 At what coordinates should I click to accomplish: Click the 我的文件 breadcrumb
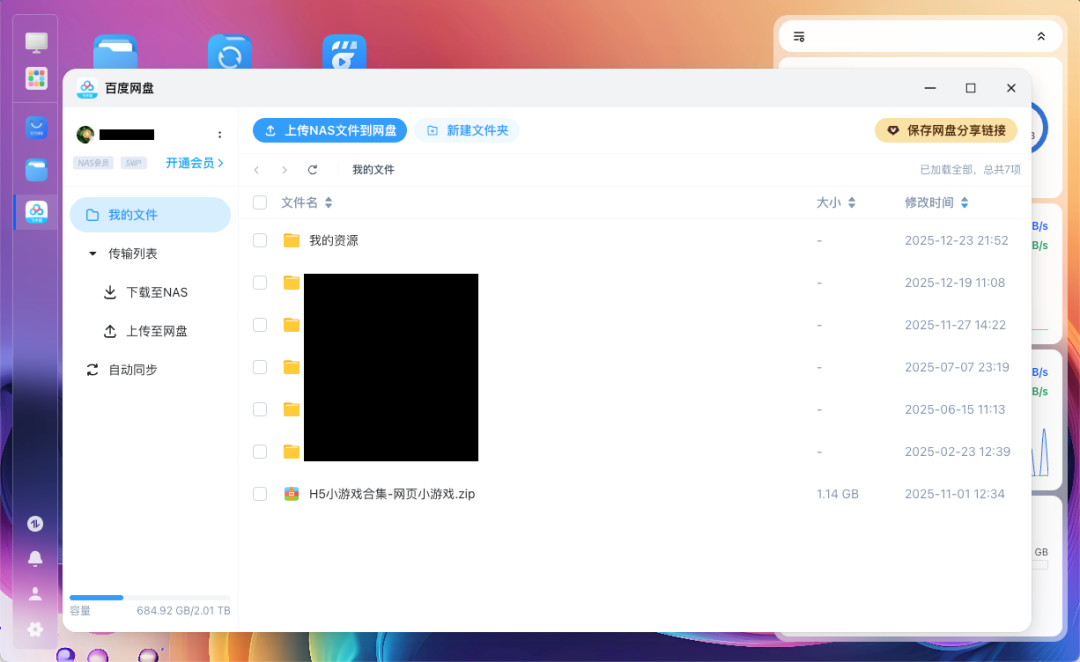coord(372,169)
